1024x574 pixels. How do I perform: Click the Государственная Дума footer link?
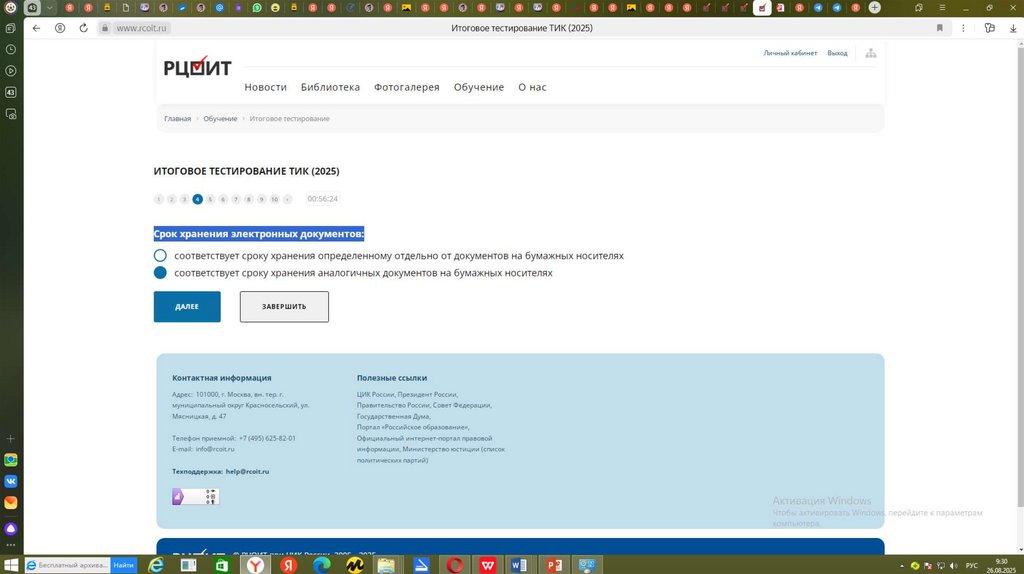393,416
